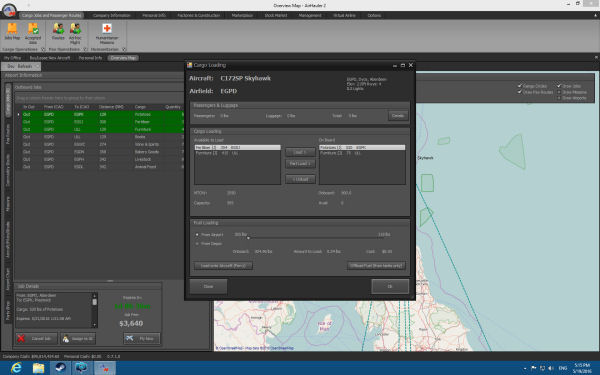
Task: Confirm Cargo Loading with OK button
Action: pyautogui.click(x=390, y=286)
